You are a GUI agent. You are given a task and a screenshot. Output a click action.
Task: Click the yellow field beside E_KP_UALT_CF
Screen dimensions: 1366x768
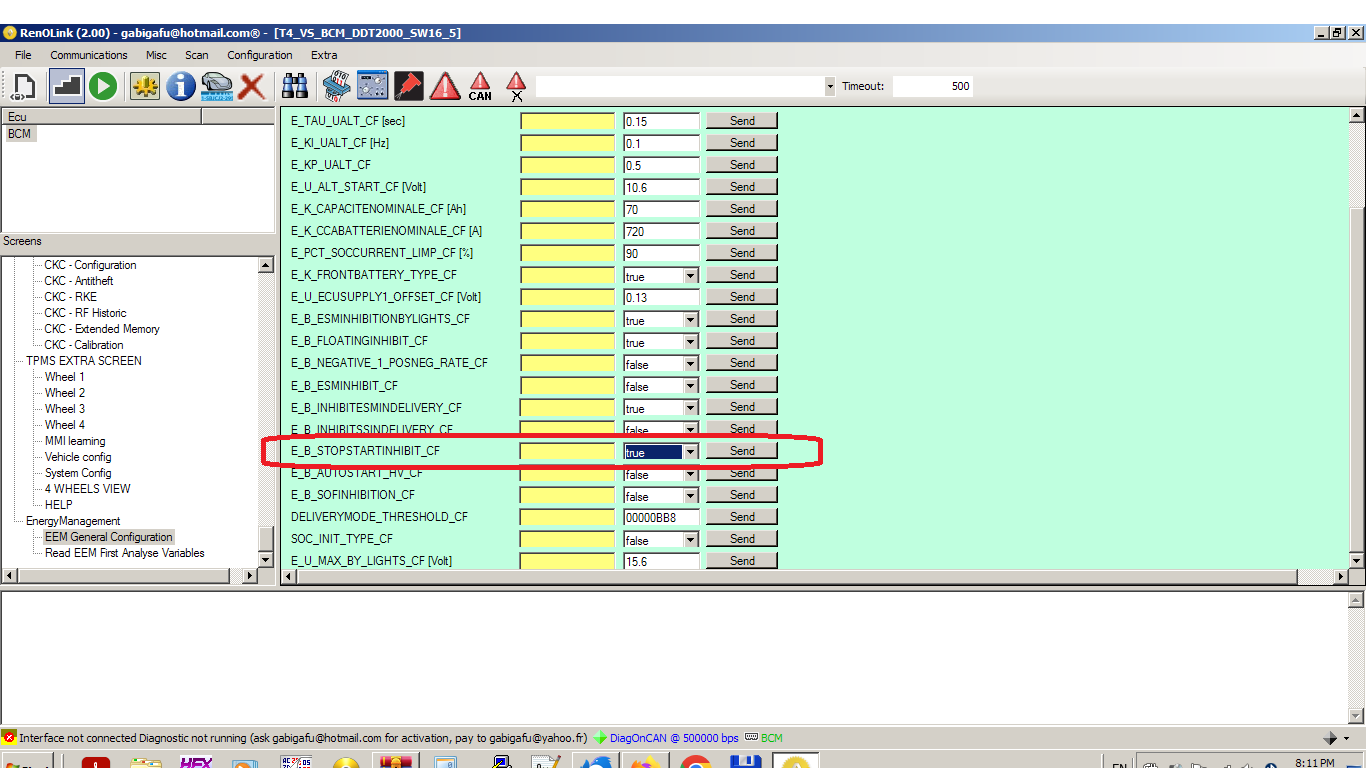pyautogui.click(x=567, y=165)
